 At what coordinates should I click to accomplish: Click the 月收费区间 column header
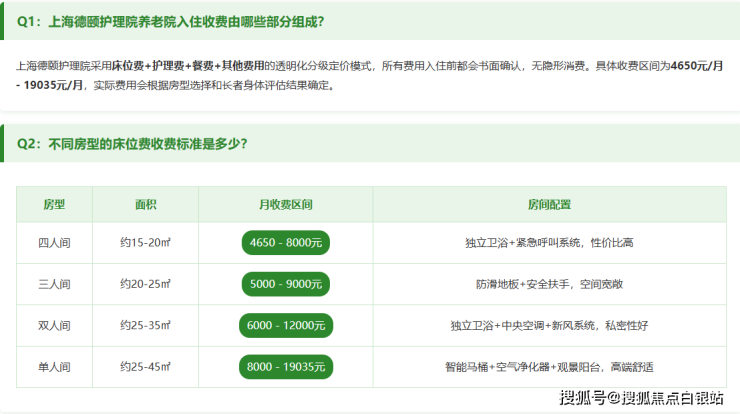click(x=286, y=204)
